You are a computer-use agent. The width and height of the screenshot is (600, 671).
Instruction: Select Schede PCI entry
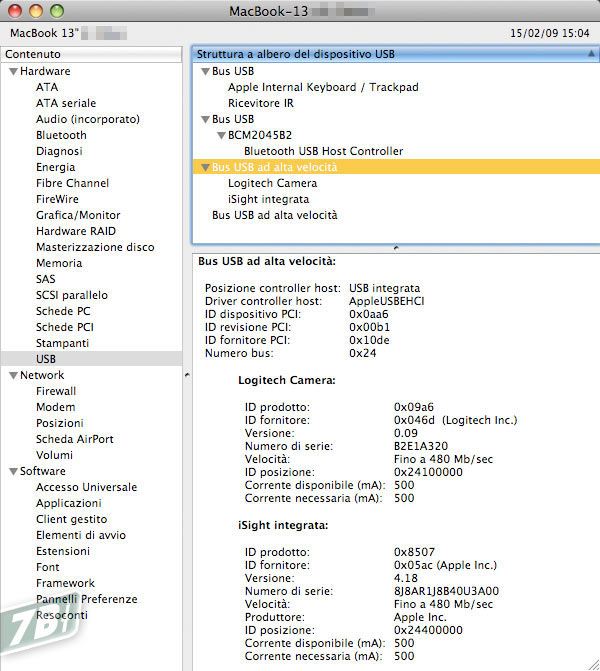tap(65, 327)
